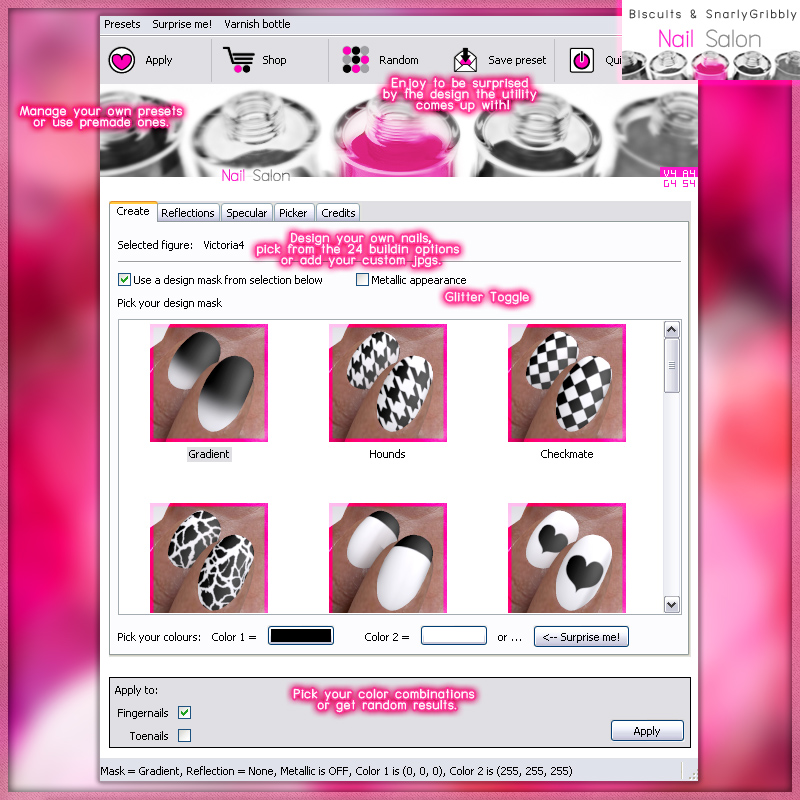Click the Quit power icon

(x=582, y=60)
